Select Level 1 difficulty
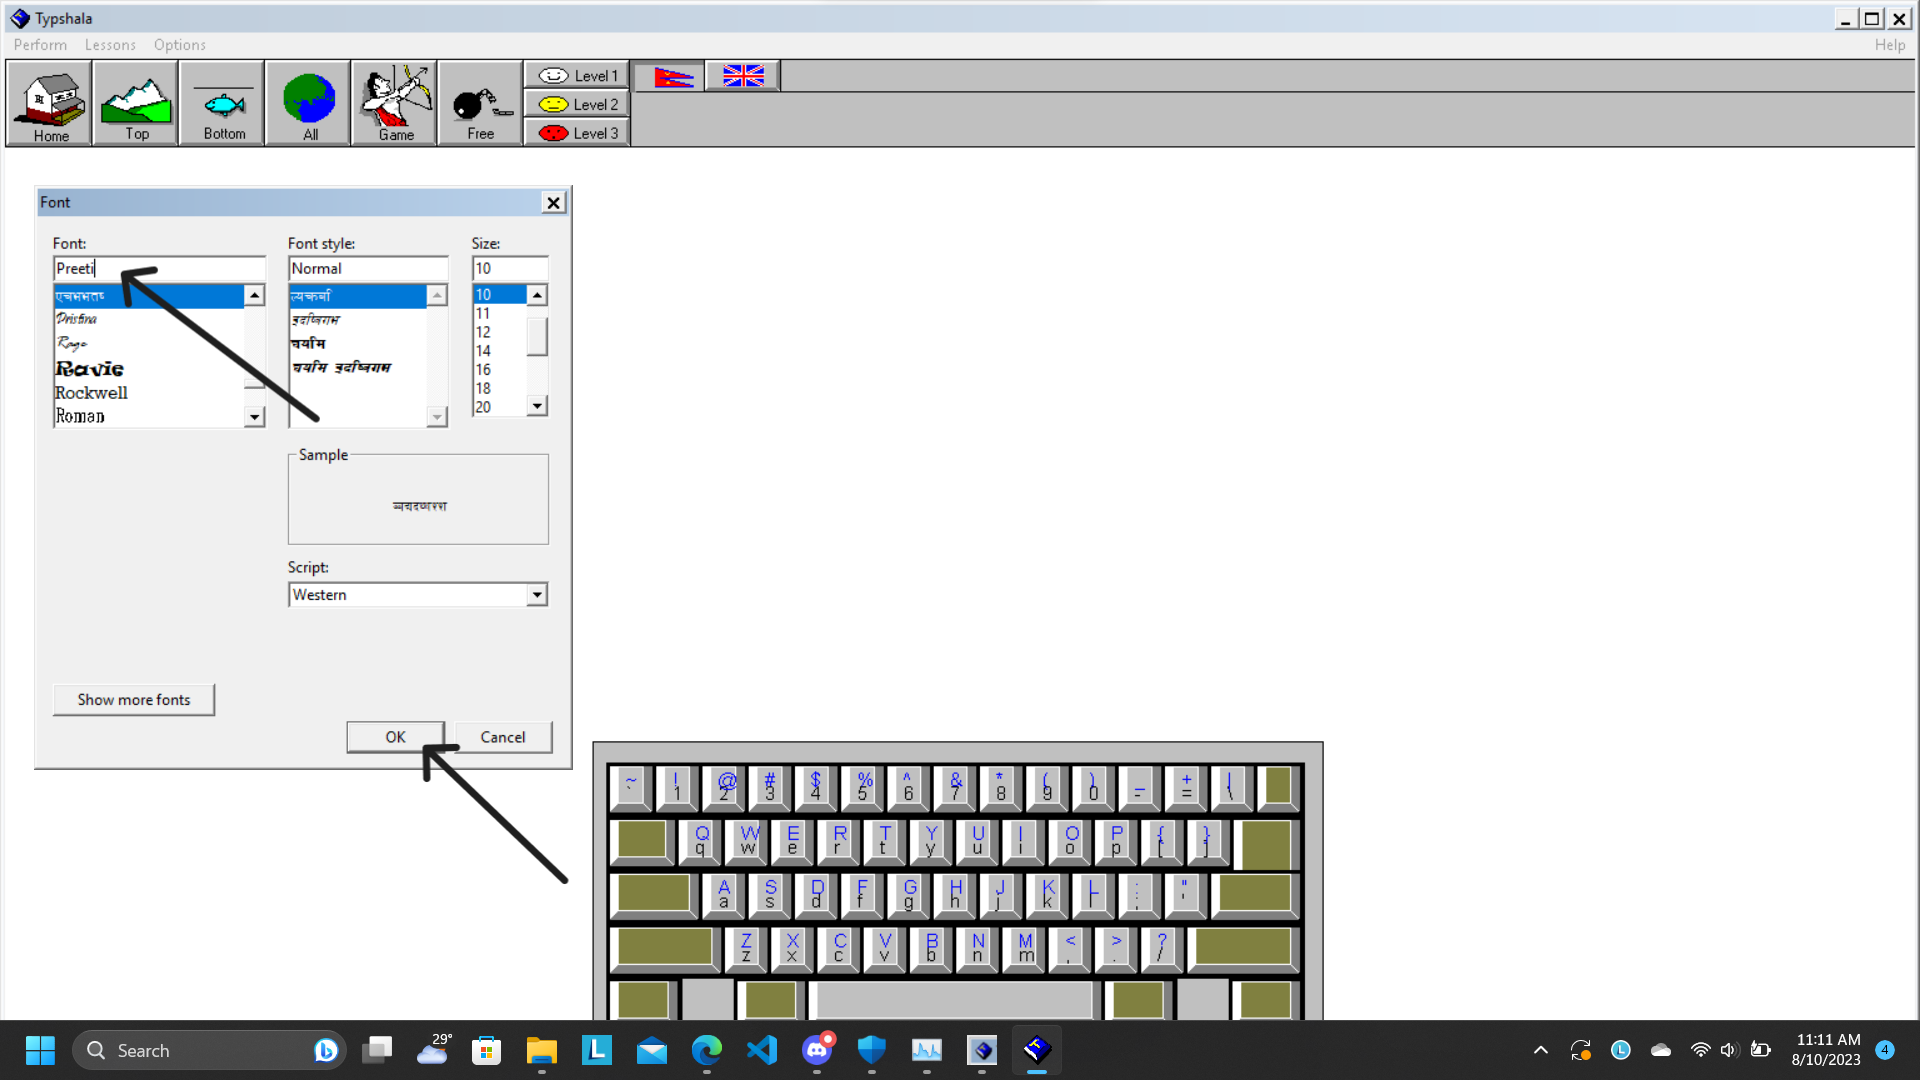Viewport: 1920px width, 1080px height. click(575, 75)
